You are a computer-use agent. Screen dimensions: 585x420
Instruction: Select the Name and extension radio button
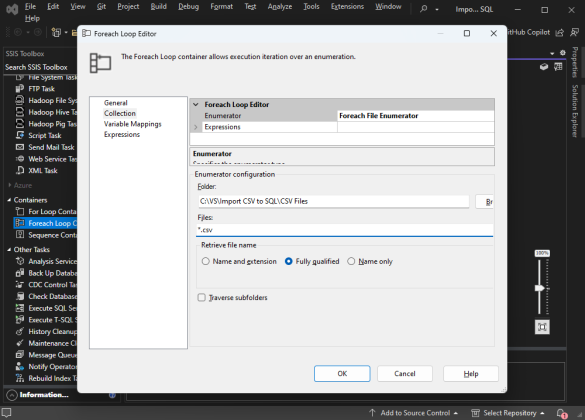[x=206, y=261]
